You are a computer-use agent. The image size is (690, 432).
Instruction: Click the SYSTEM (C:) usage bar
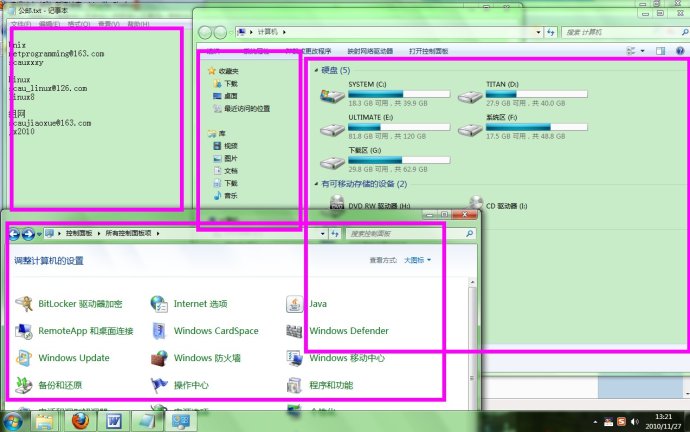point(399,94)
